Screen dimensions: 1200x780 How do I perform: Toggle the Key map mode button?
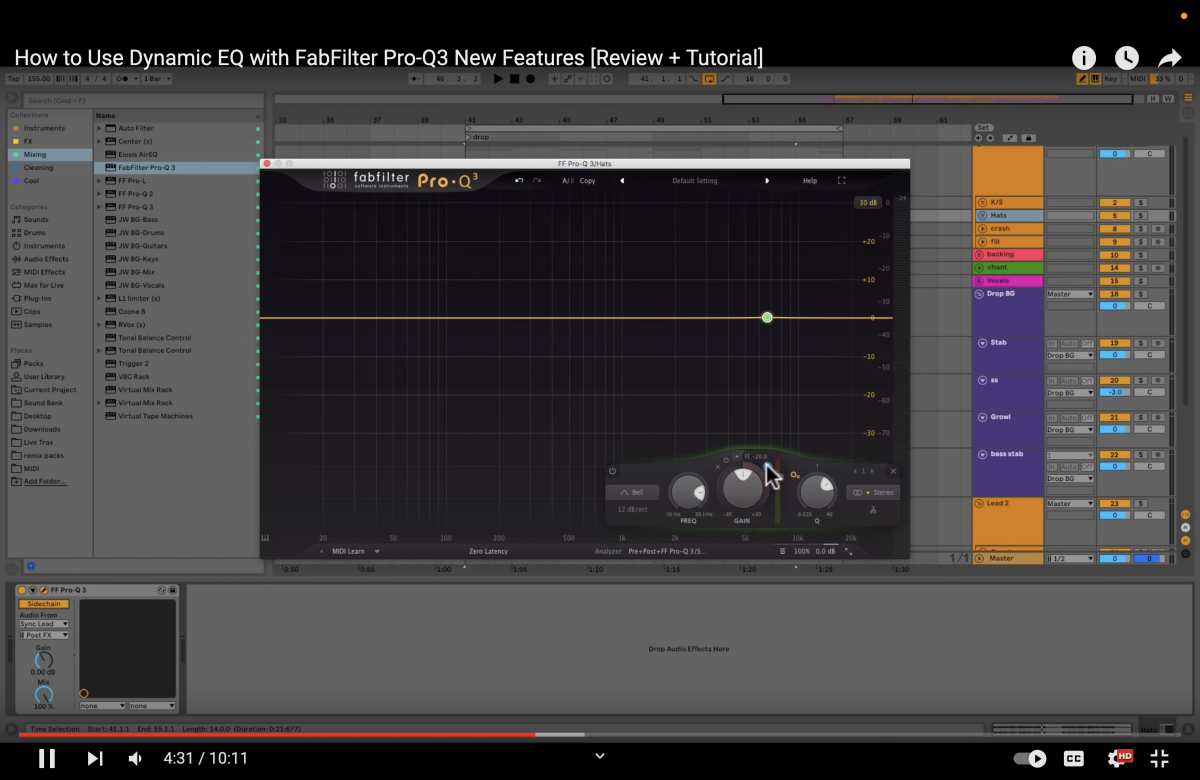(x=1113, y=79)
